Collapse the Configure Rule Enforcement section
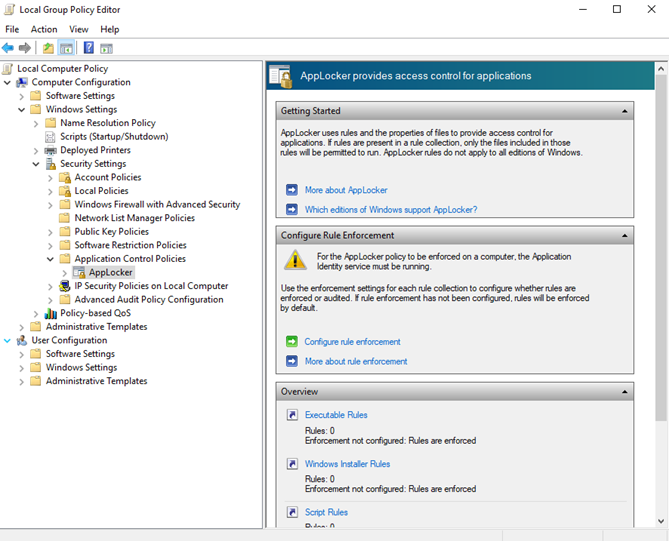Screen dimensions: 669x541 coord(625,236)
